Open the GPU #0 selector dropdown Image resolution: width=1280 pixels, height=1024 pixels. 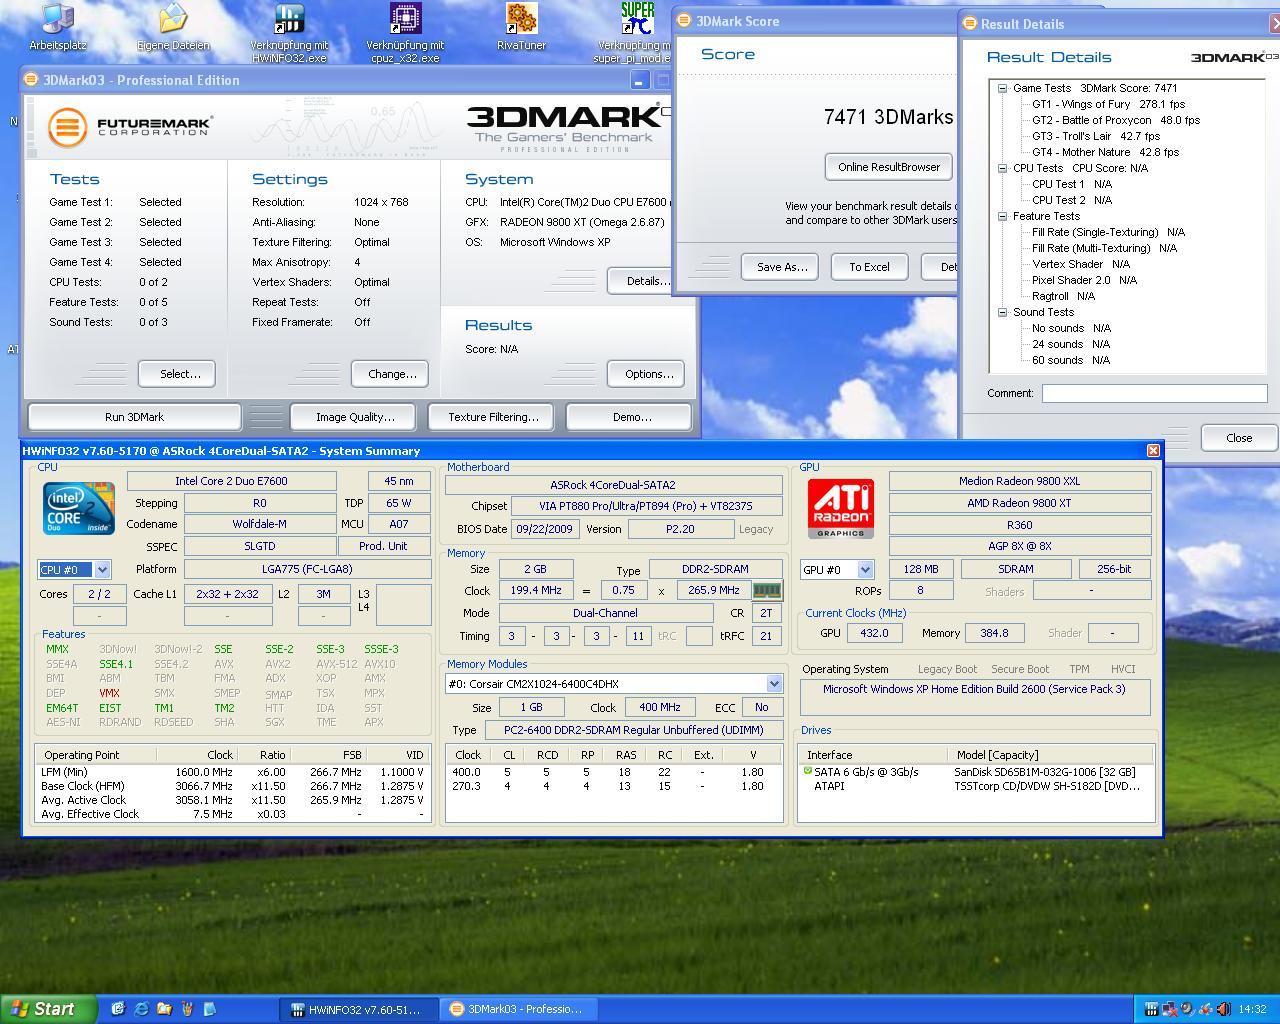865,570
